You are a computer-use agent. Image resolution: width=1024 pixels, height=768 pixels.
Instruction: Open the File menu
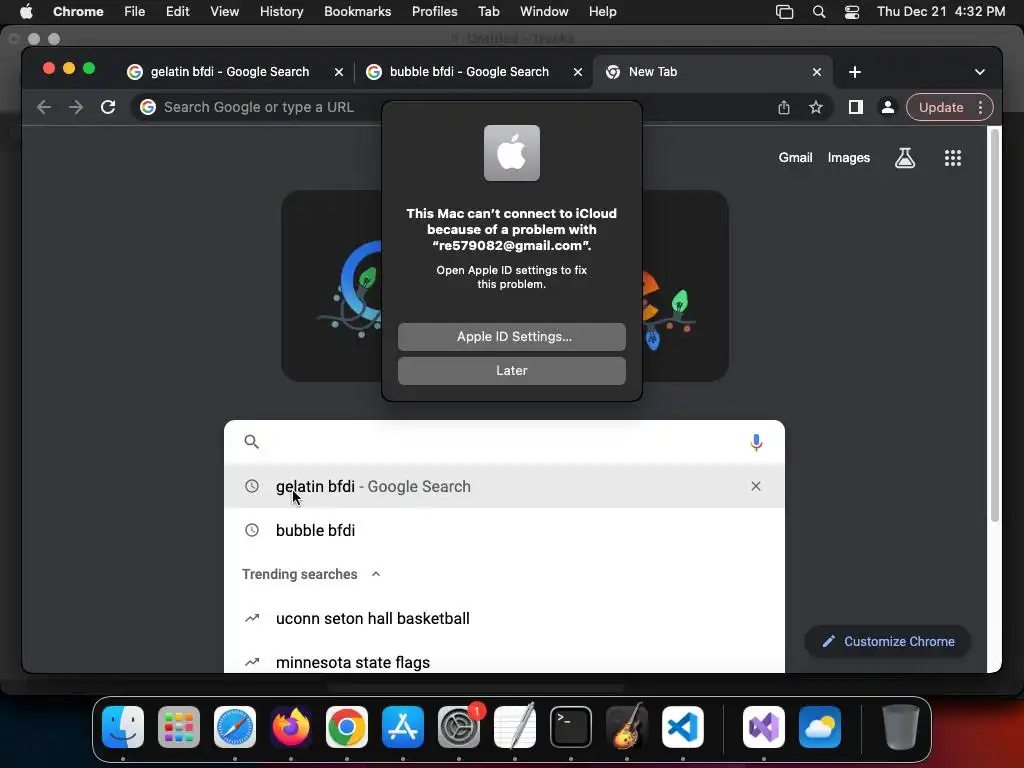135,12
